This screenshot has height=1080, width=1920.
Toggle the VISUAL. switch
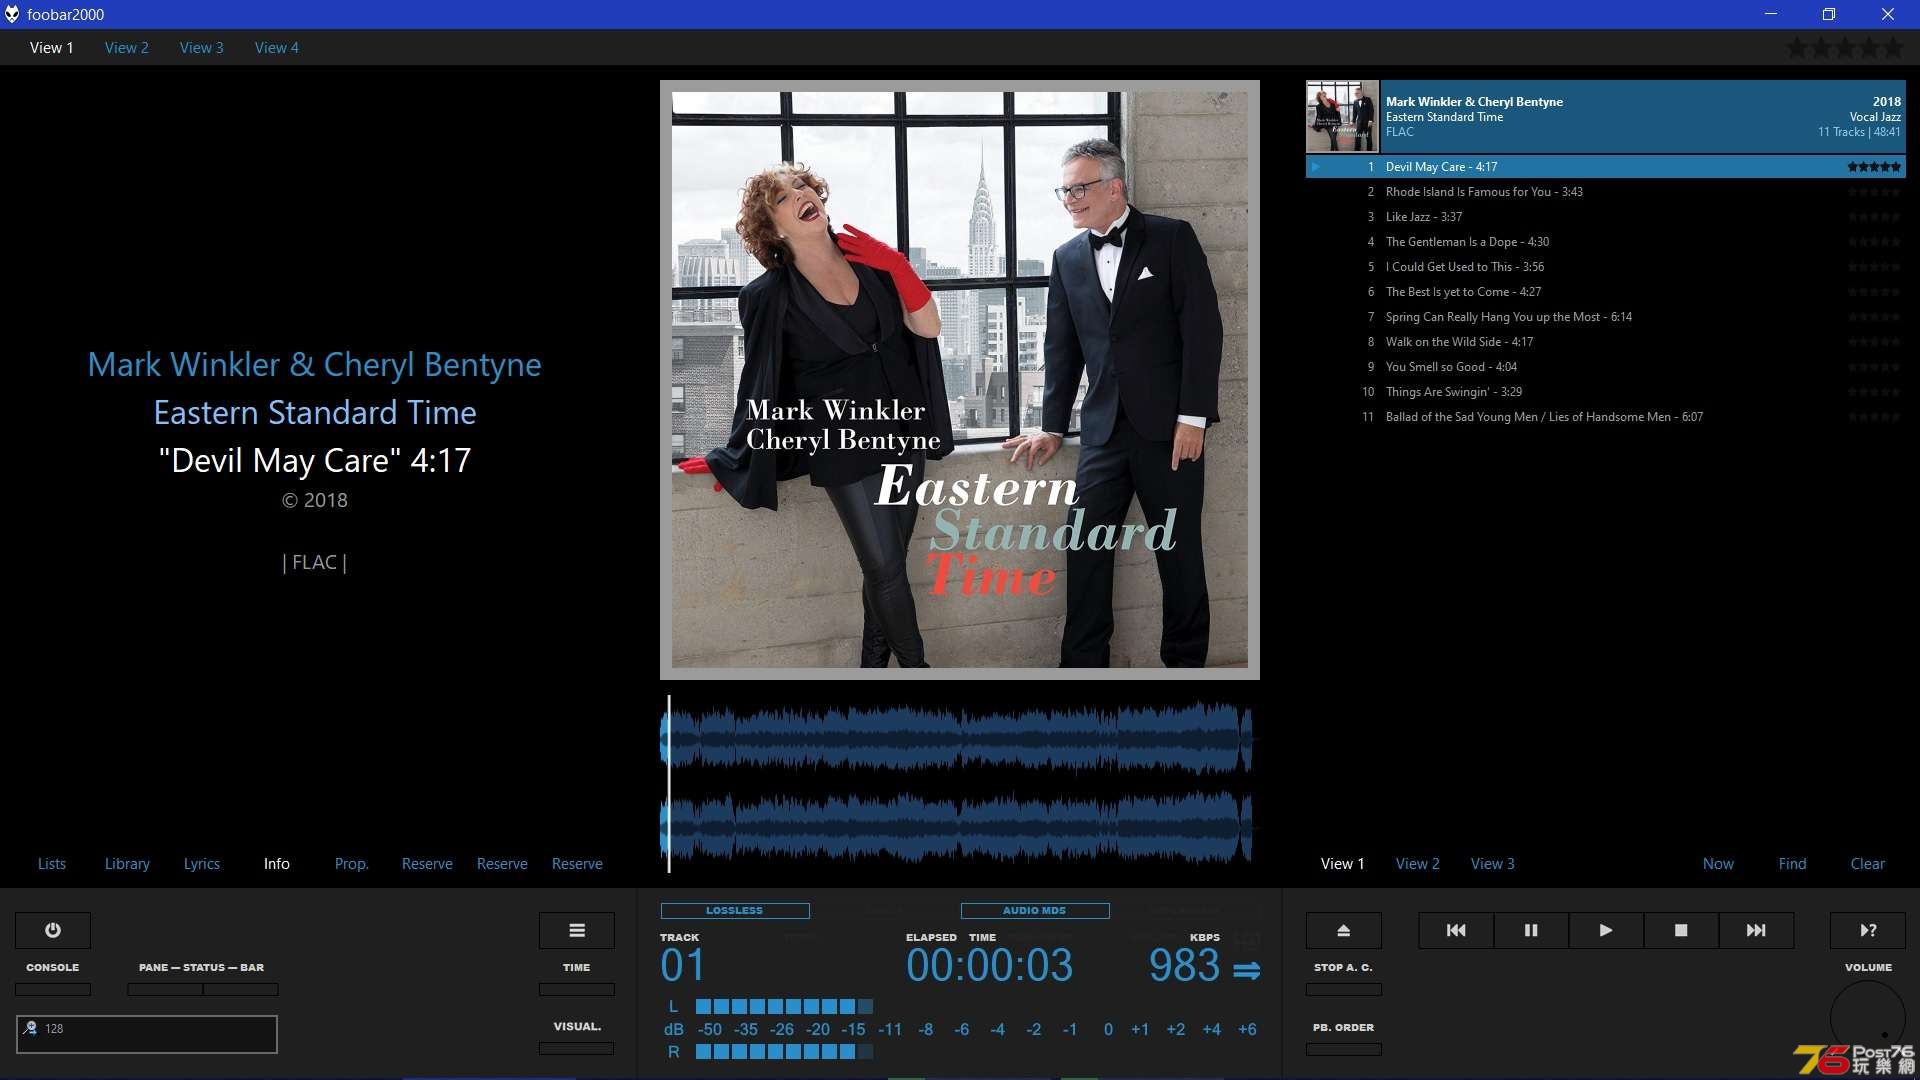click(x=577, y=1048)
